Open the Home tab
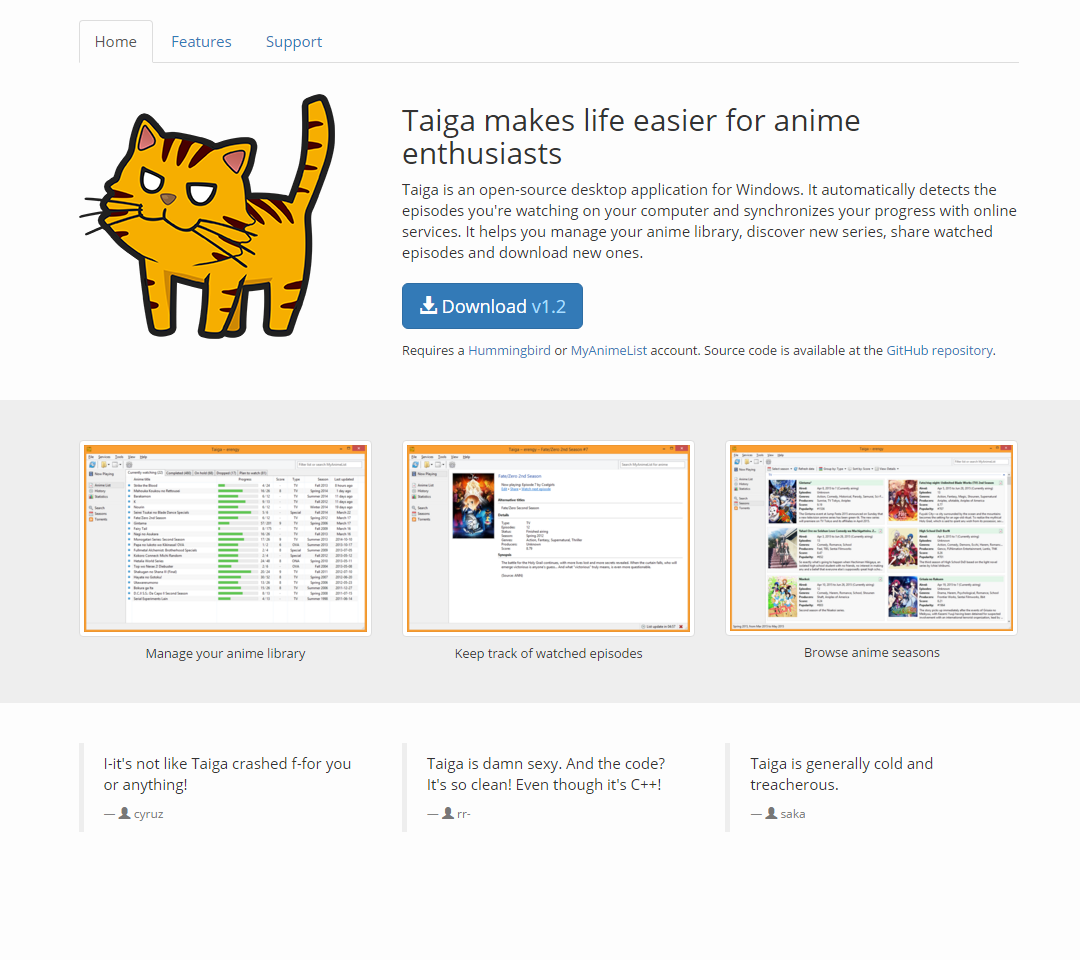 click(x=116, y=42)
